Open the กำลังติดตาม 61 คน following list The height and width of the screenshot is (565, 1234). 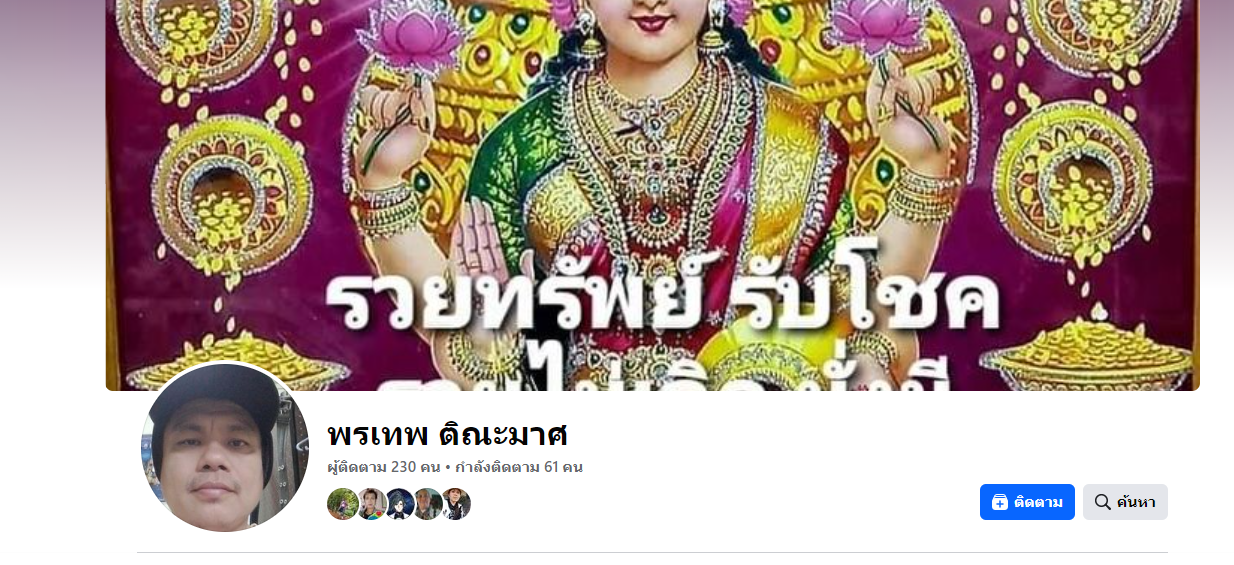coord(519,467)
